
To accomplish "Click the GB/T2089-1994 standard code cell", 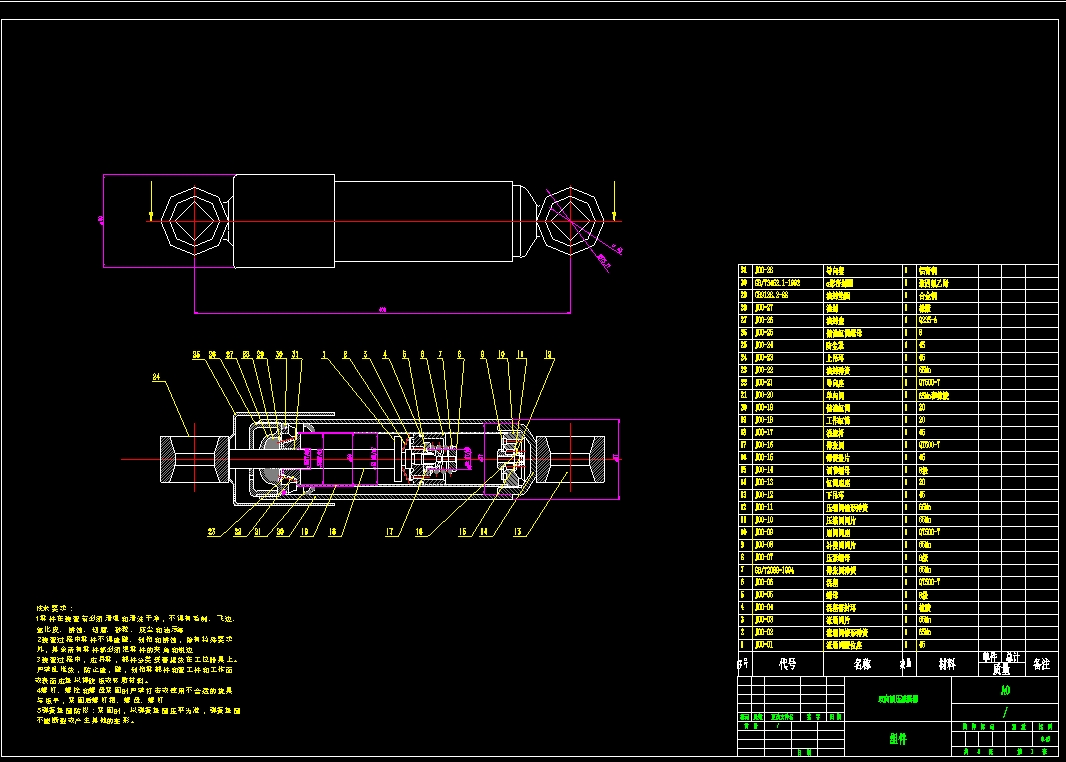I will click(x=774, y=570).
